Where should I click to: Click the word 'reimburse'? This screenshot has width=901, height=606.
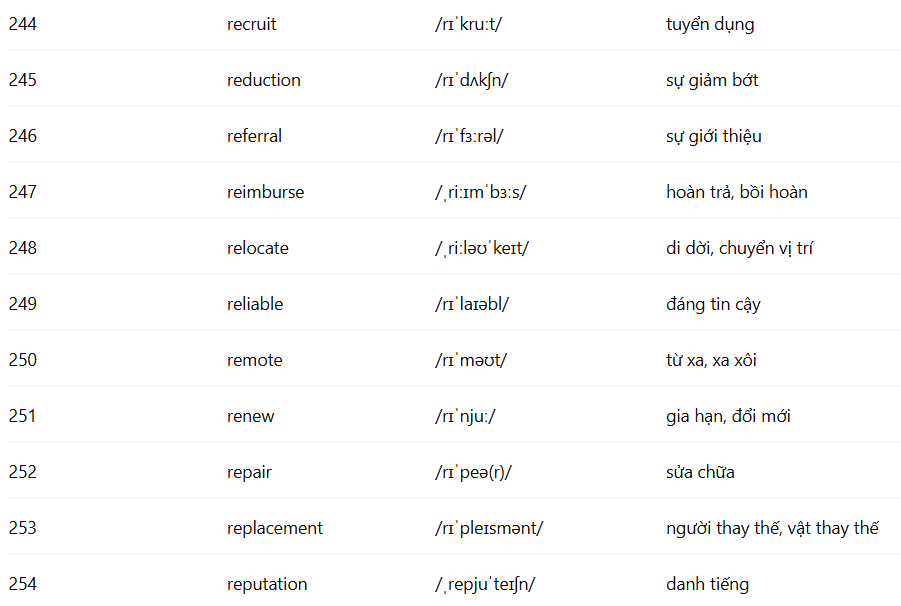[265, 192]
